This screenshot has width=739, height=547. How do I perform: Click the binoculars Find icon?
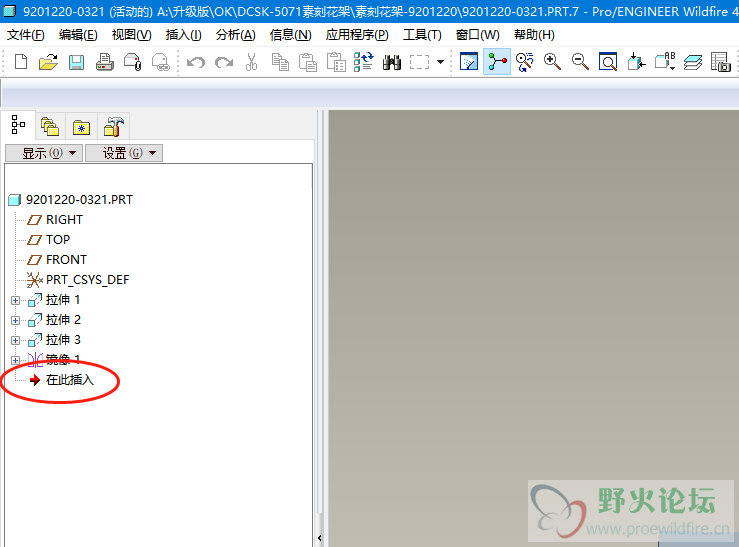392,62
